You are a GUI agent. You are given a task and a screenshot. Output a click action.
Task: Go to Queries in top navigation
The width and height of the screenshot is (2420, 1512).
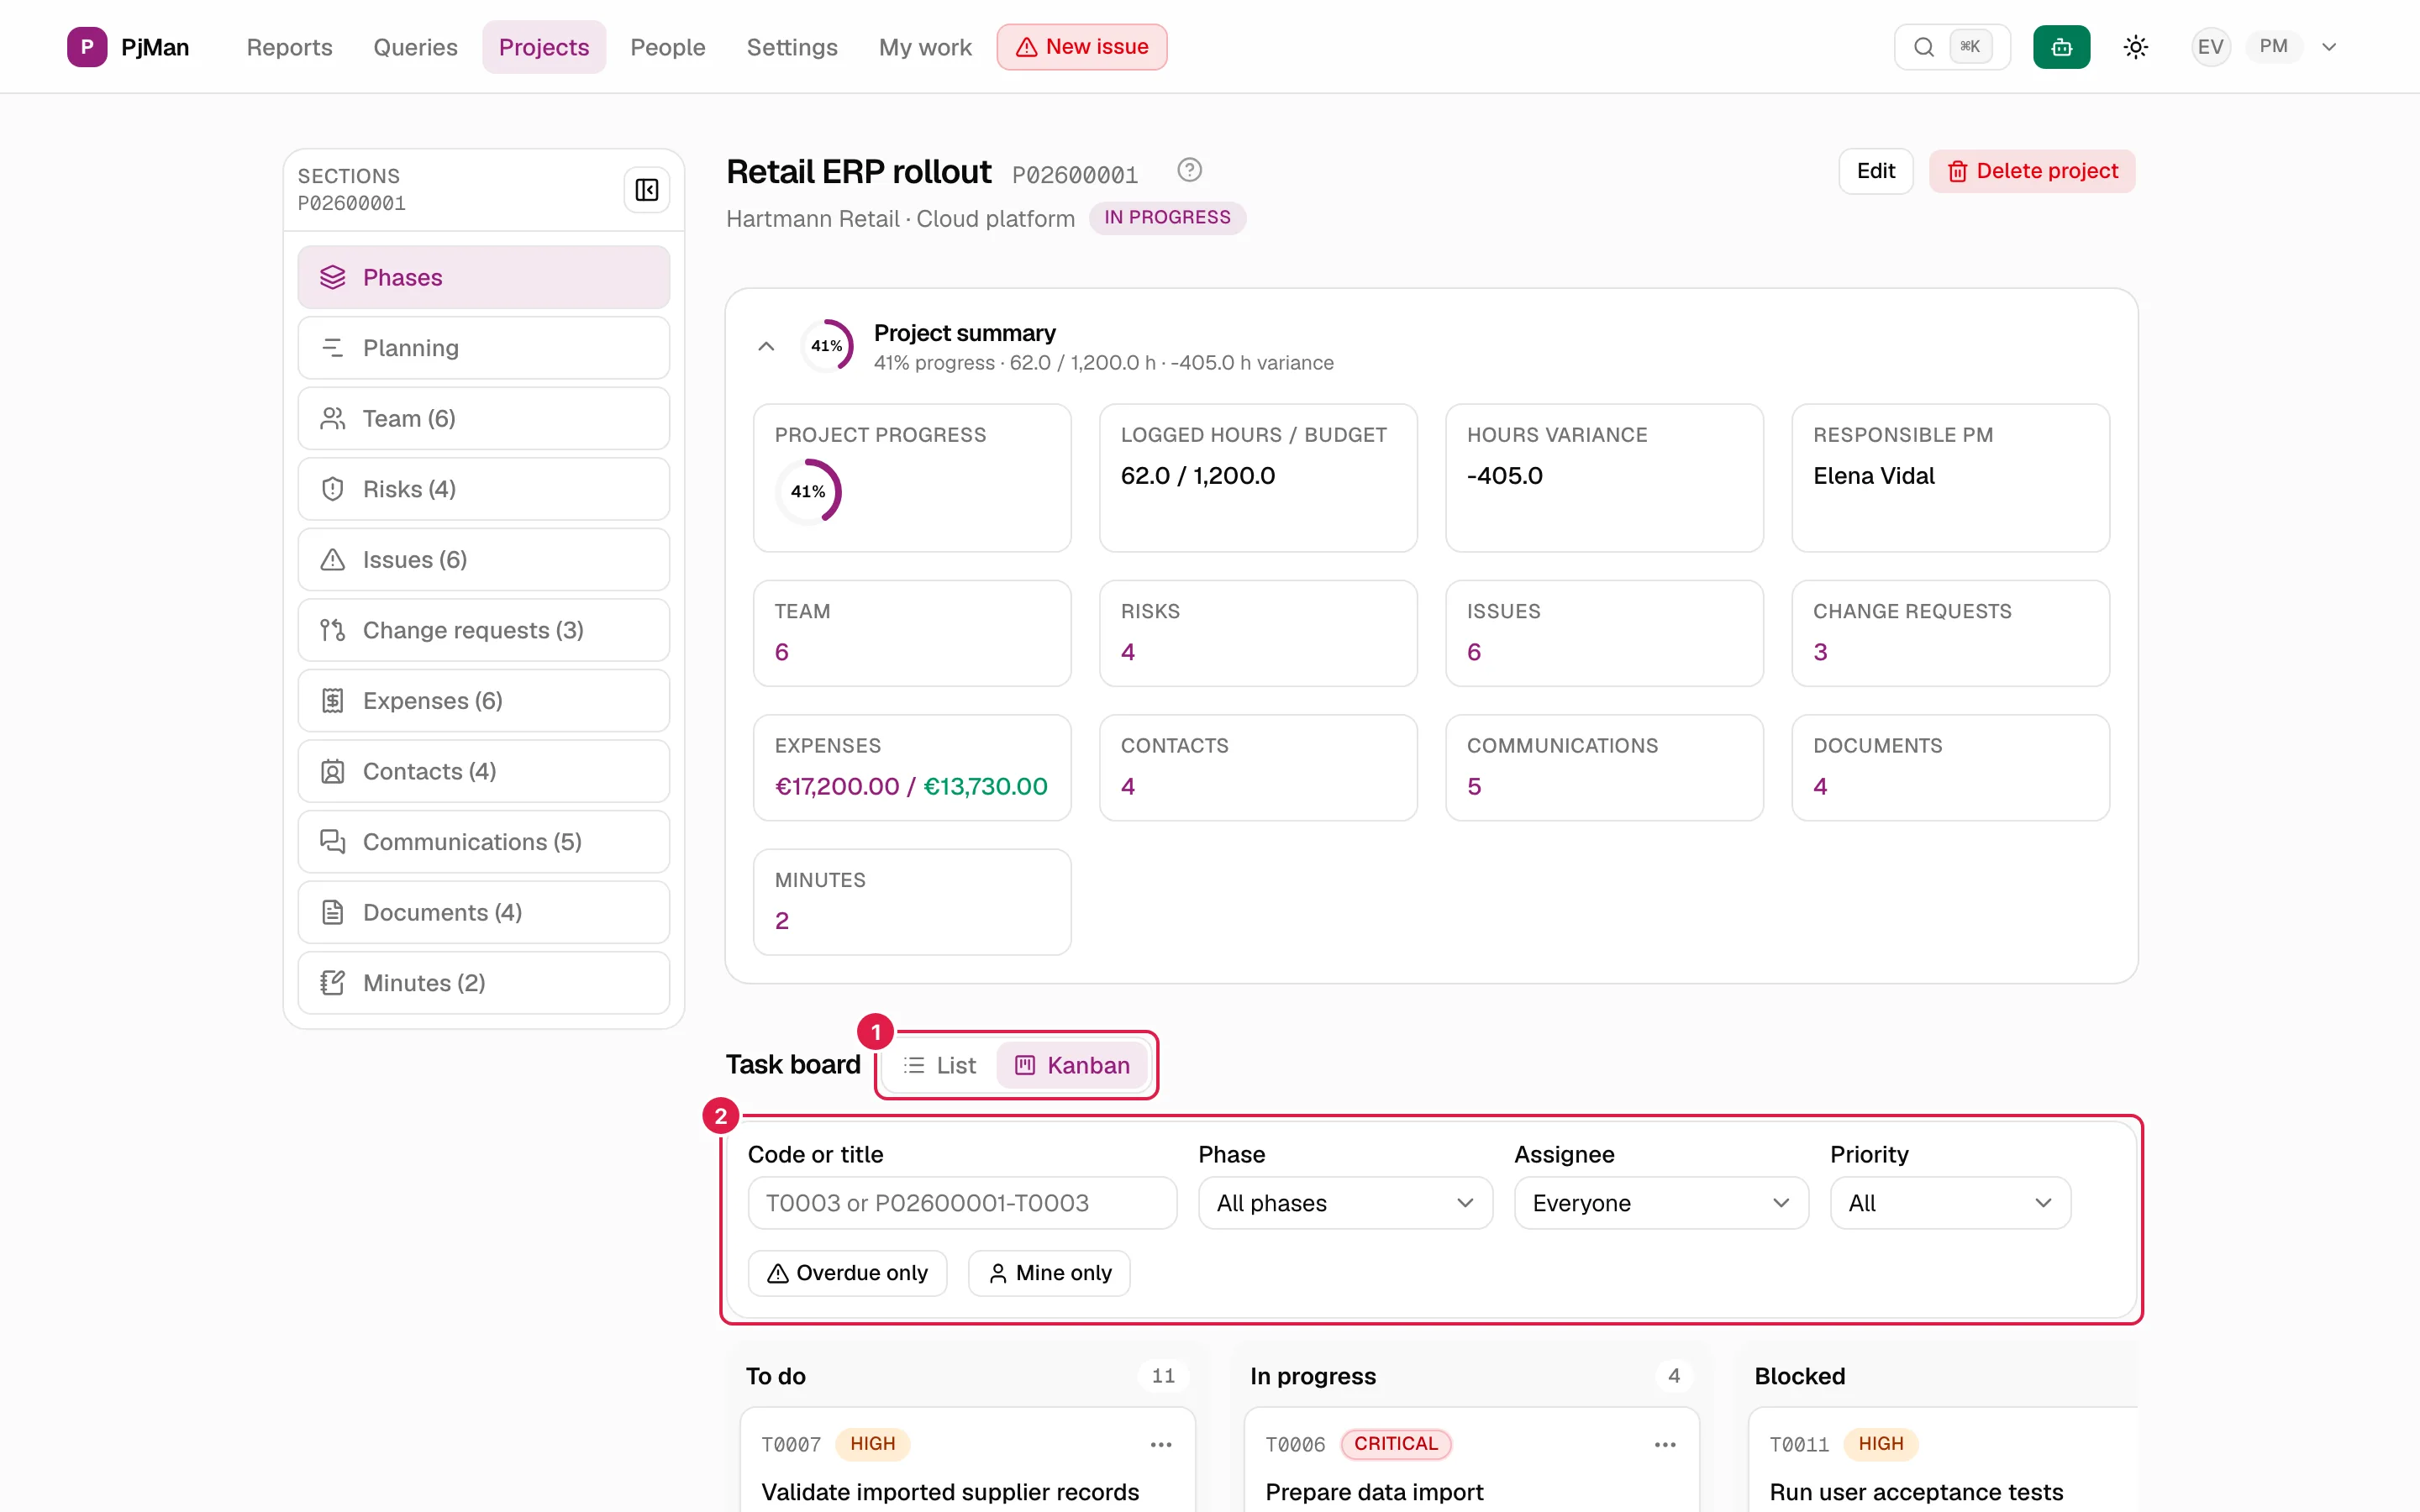tap(415, 47)
